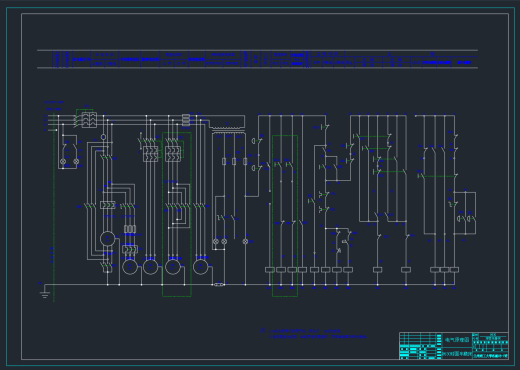This screenshot has width=520, height=370.
Task: Click the stacked fuse block on power lines
Action: [x=186, y=120]
